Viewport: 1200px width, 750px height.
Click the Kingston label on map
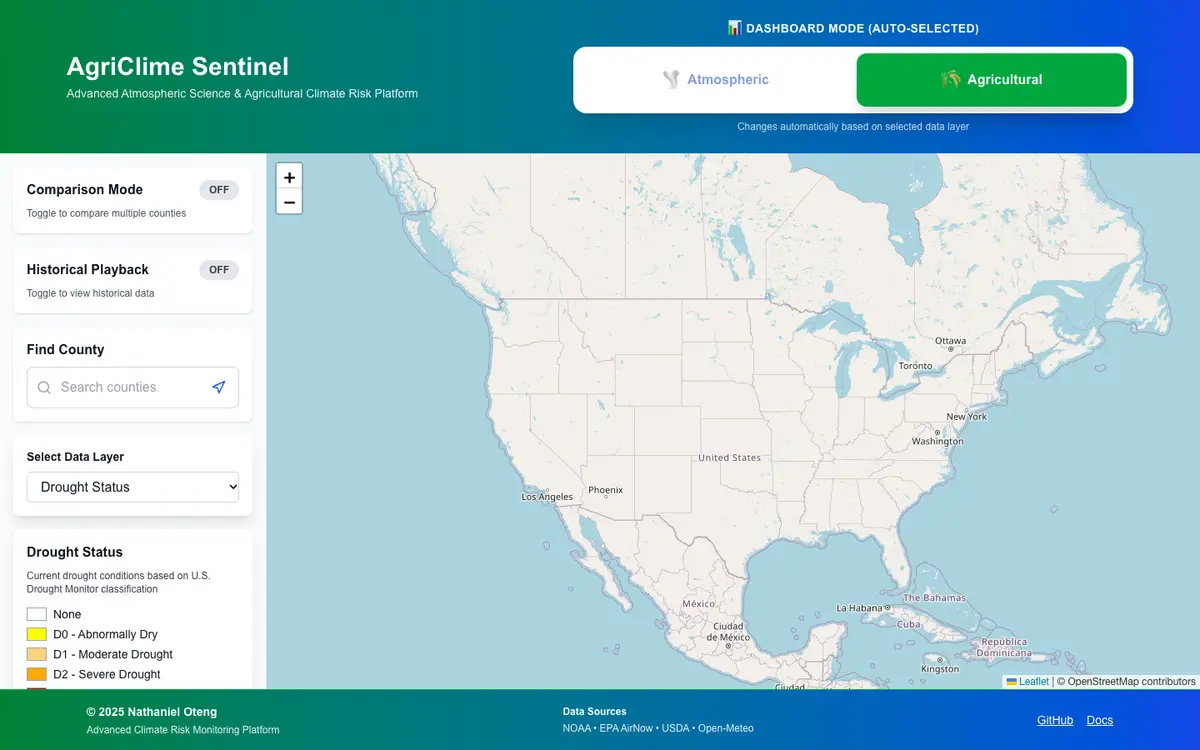[940, 669]
